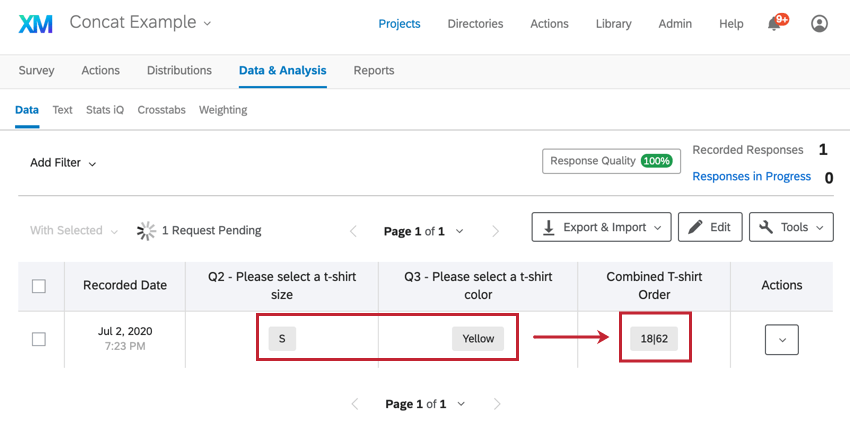Open Actions in top navigation
850x425 pixels.
[549, 24]
